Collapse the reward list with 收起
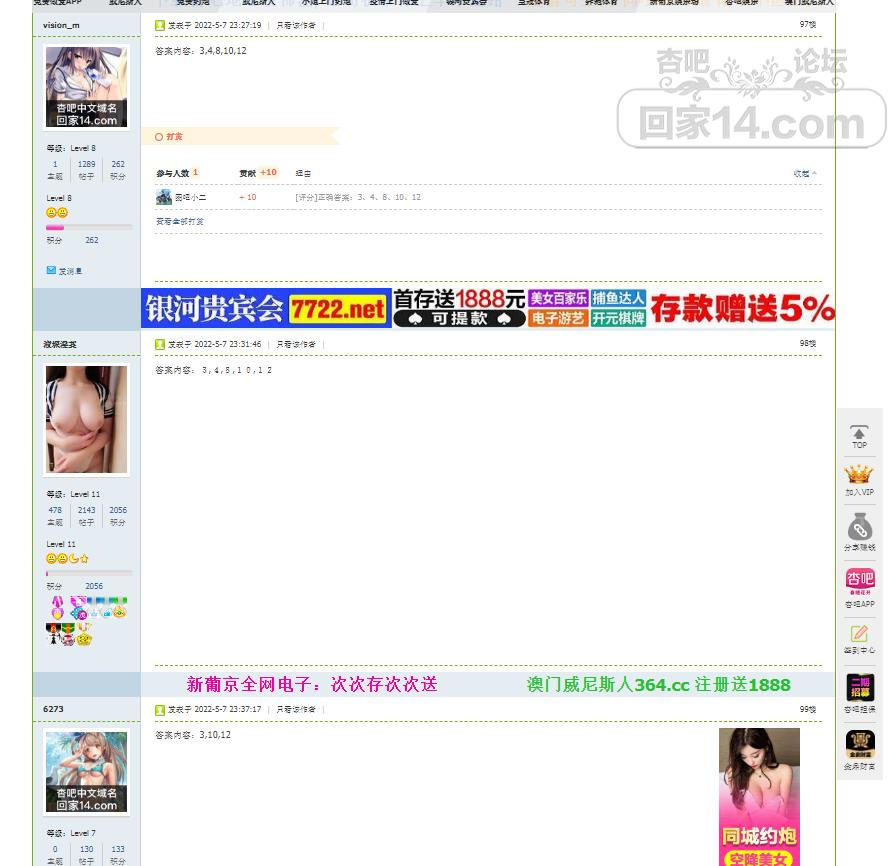This screenshot has width=892, height=866. (804, 174)
